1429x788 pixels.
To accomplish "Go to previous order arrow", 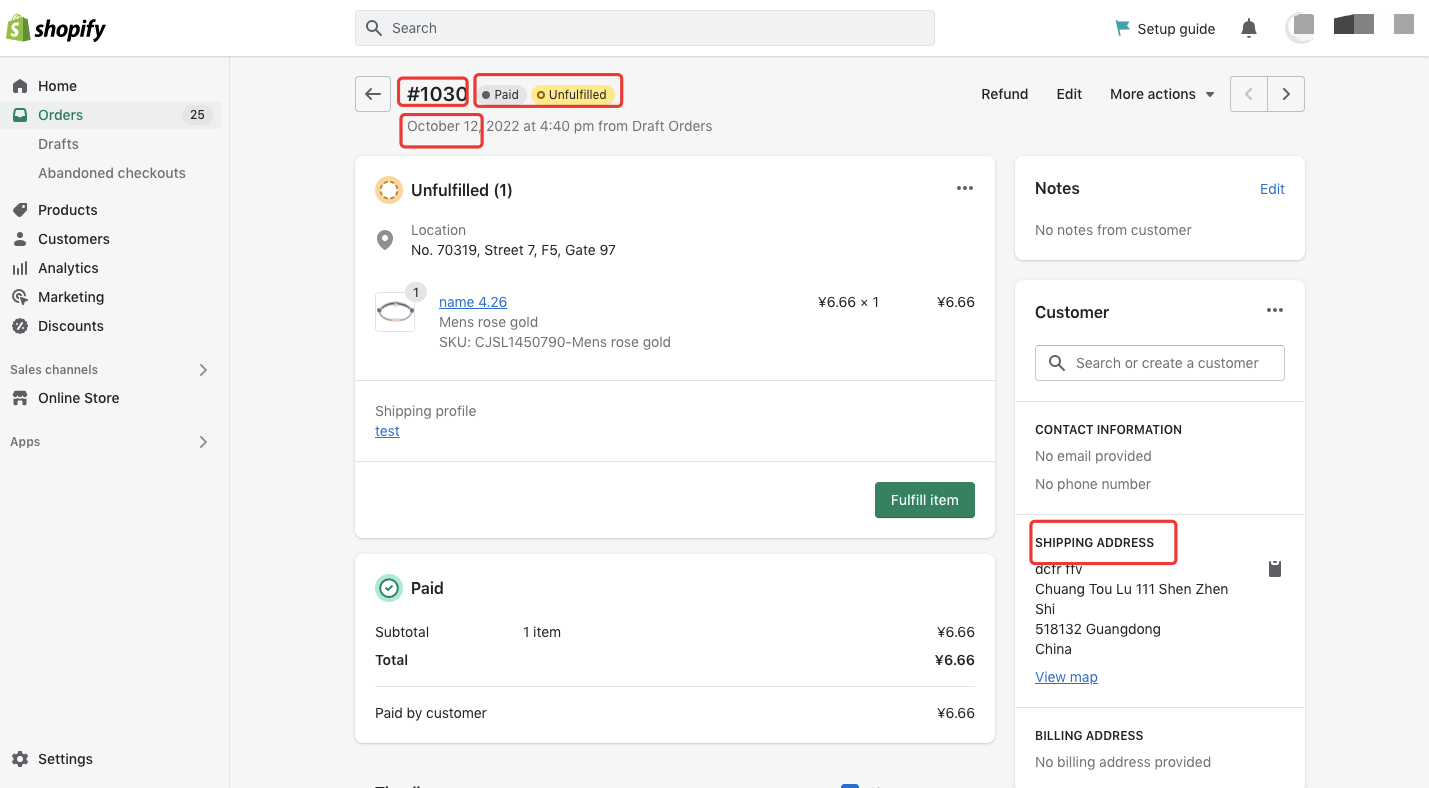I will (1248, 94).
